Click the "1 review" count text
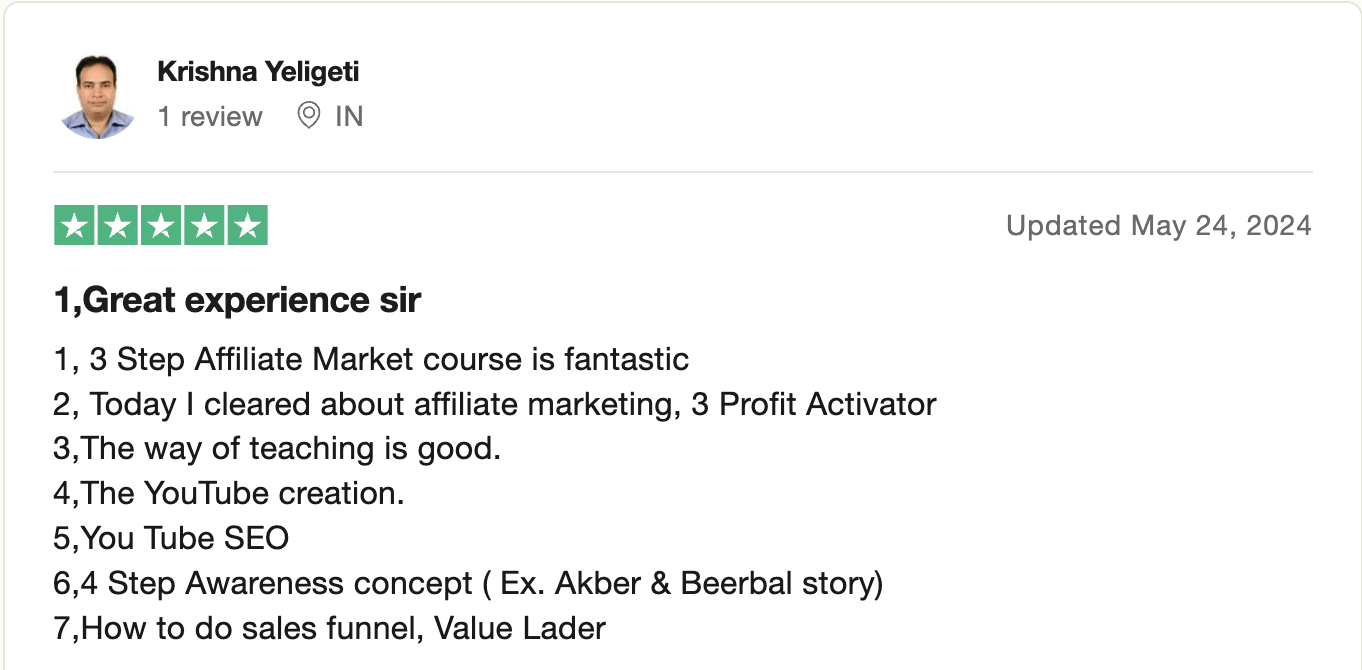Screen dimensions: 1362x670 pos(210,117)
